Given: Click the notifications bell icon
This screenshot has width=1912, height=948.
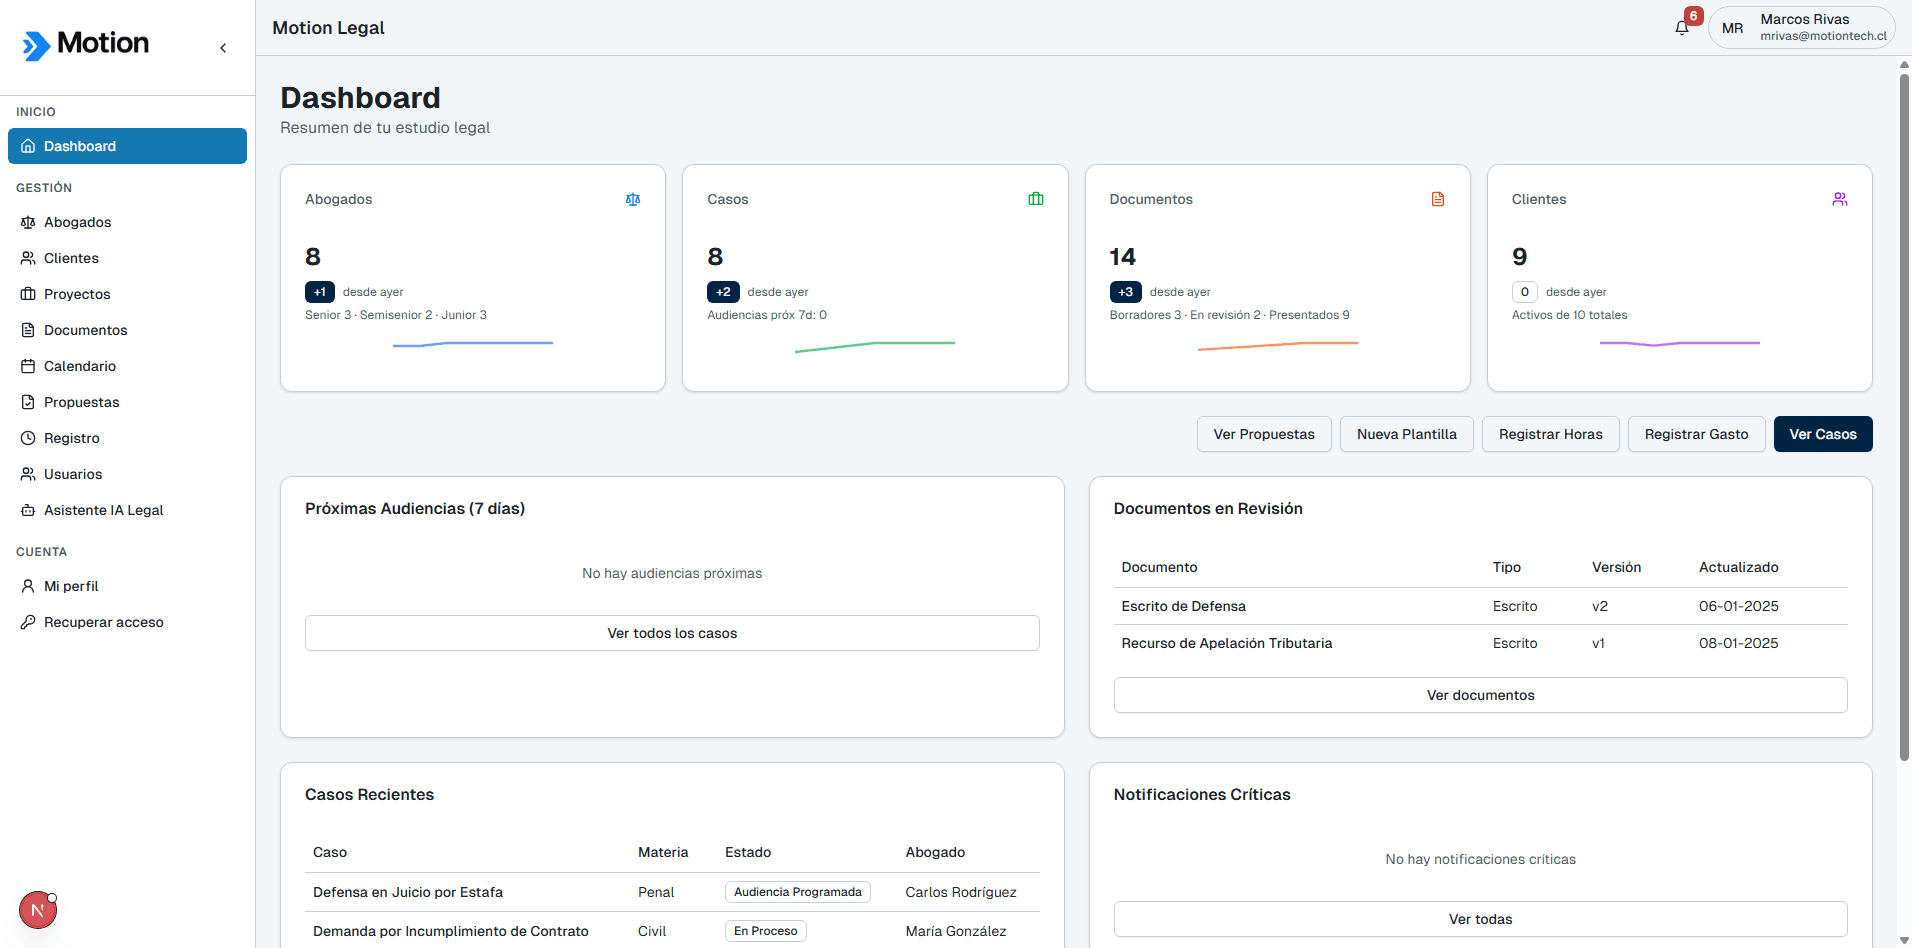Looking at the screenshot, I should click(x=1682, y=28).
